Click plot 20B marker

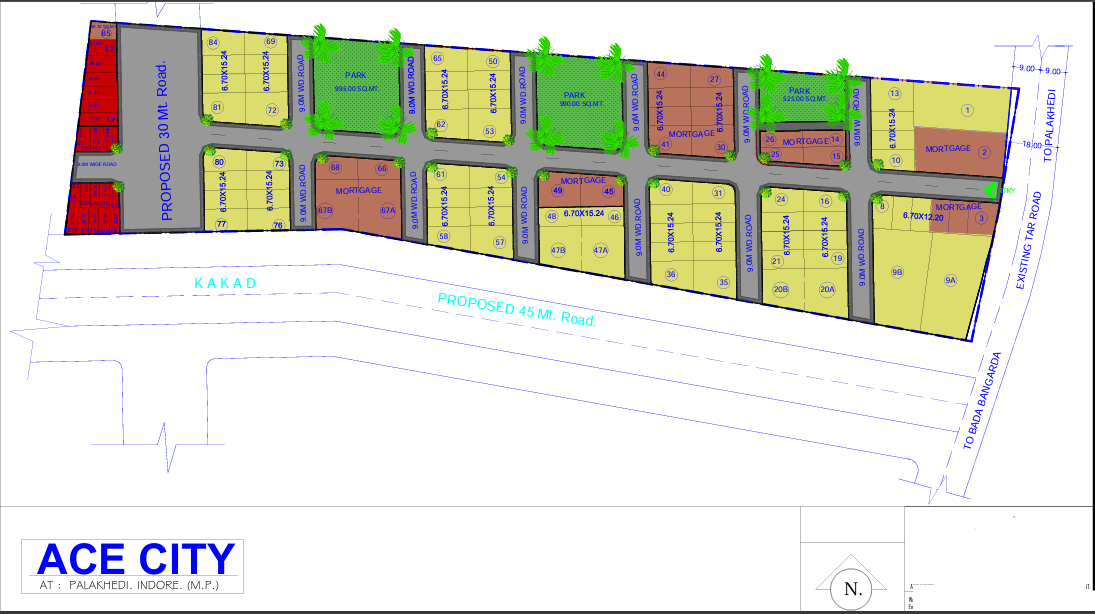pos(781,289)
